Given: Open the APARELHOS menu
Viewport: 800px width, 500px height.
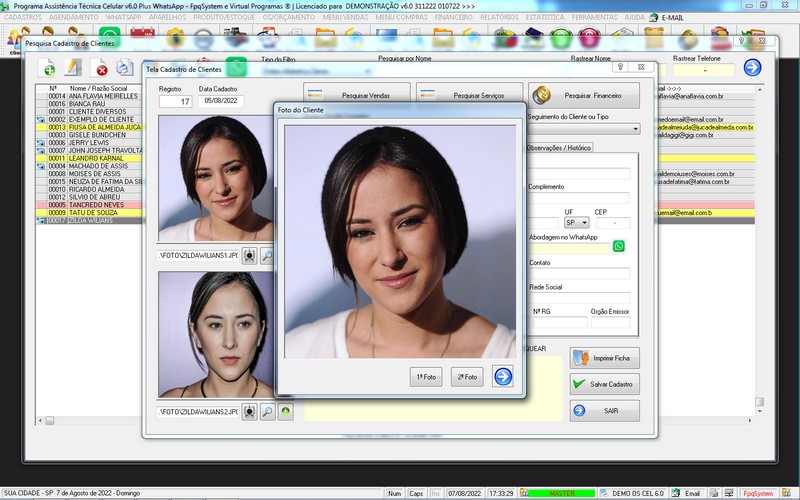Looking at the screenshot, I should pyautogui.click(x=167, y=17).
